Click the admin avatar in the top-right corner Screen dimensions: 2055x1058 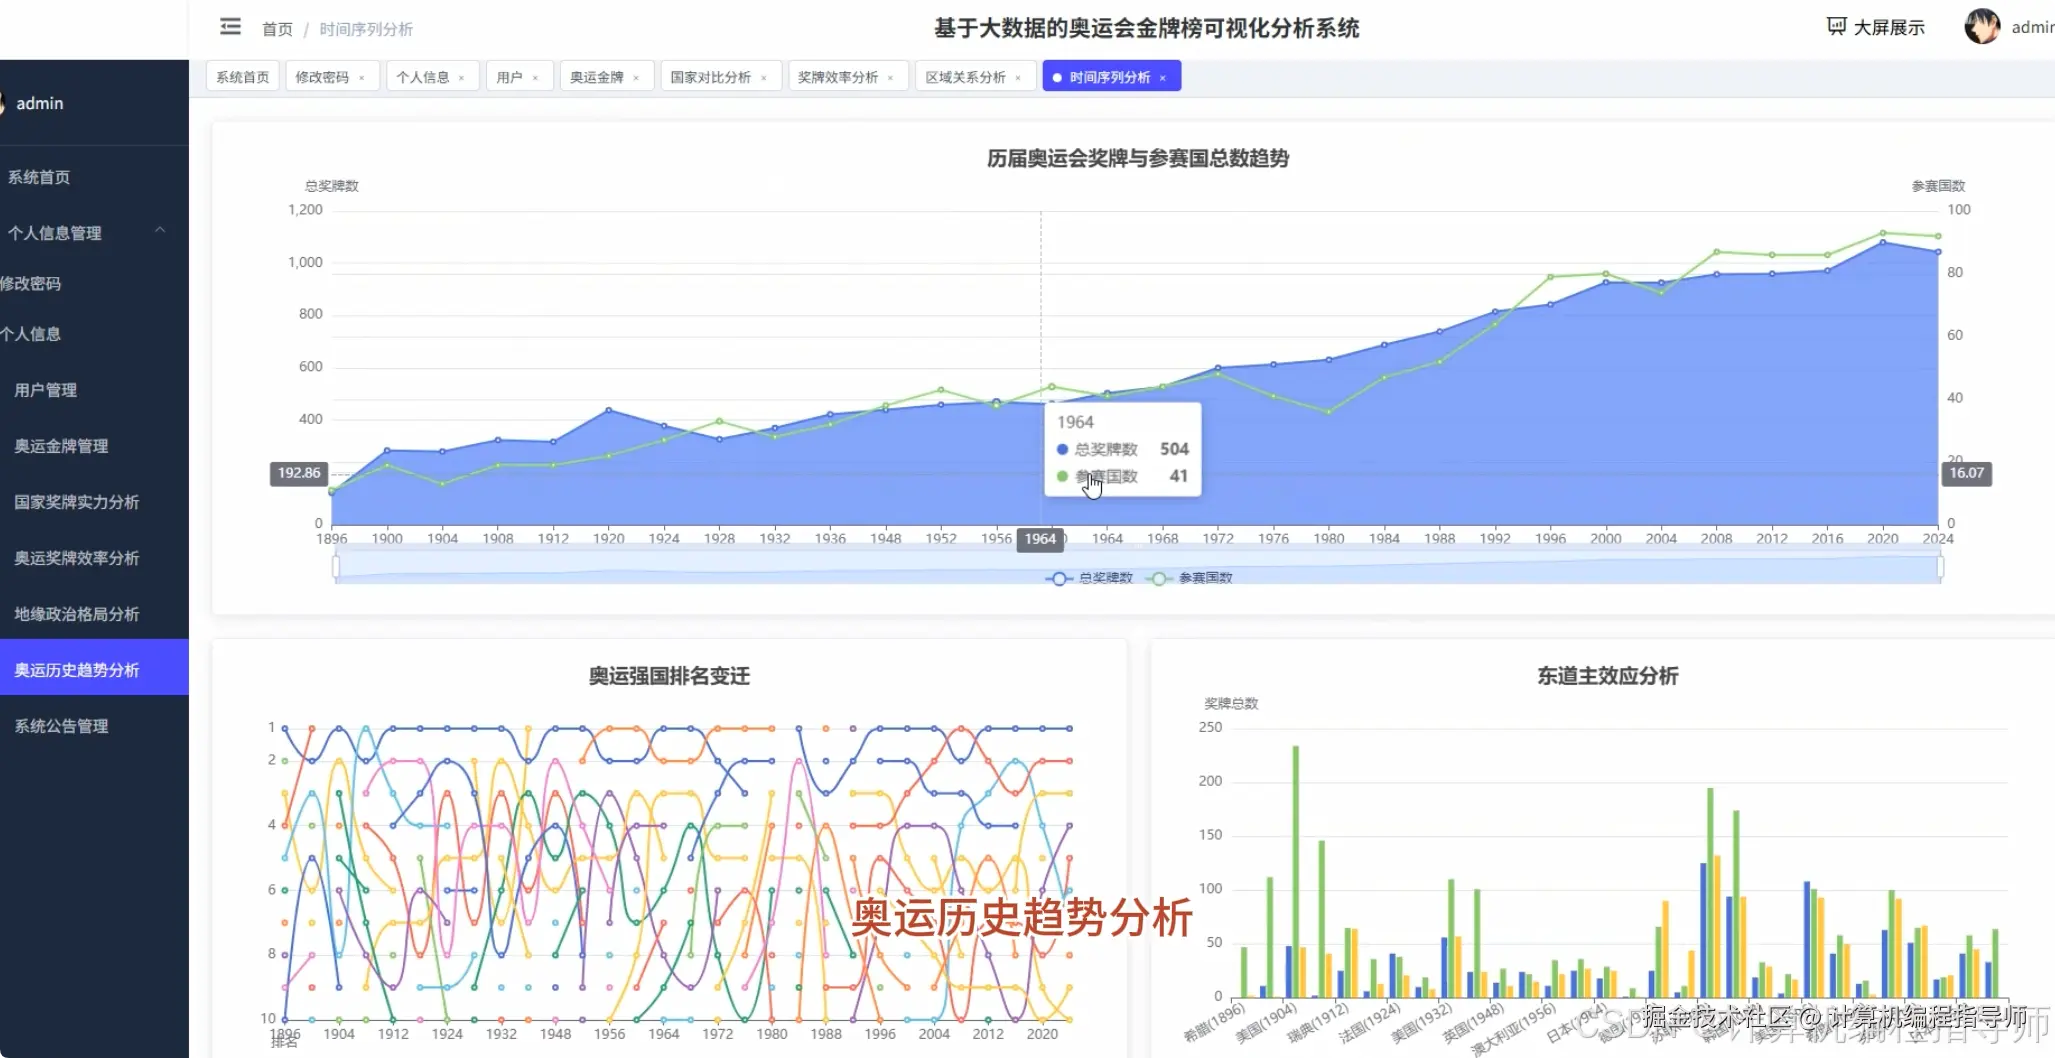pyautogui.click(x=1983, y=27)
